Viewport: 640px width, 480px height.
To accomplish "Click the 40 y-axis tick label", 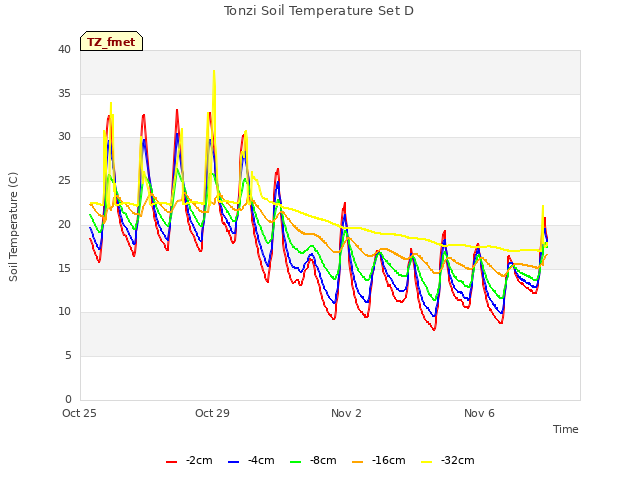I will [64, 49].
